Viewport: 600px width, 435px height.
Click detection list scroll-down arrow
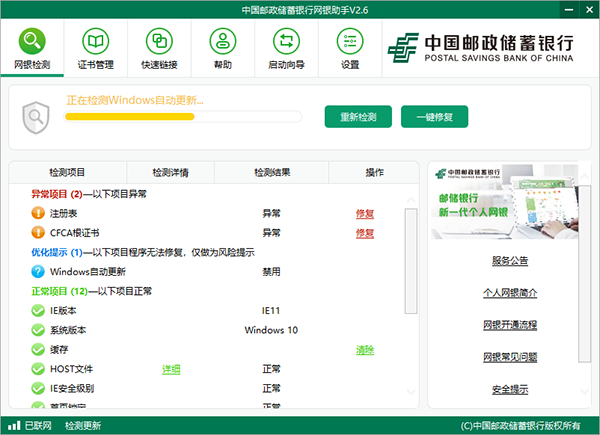click(411, 392)
